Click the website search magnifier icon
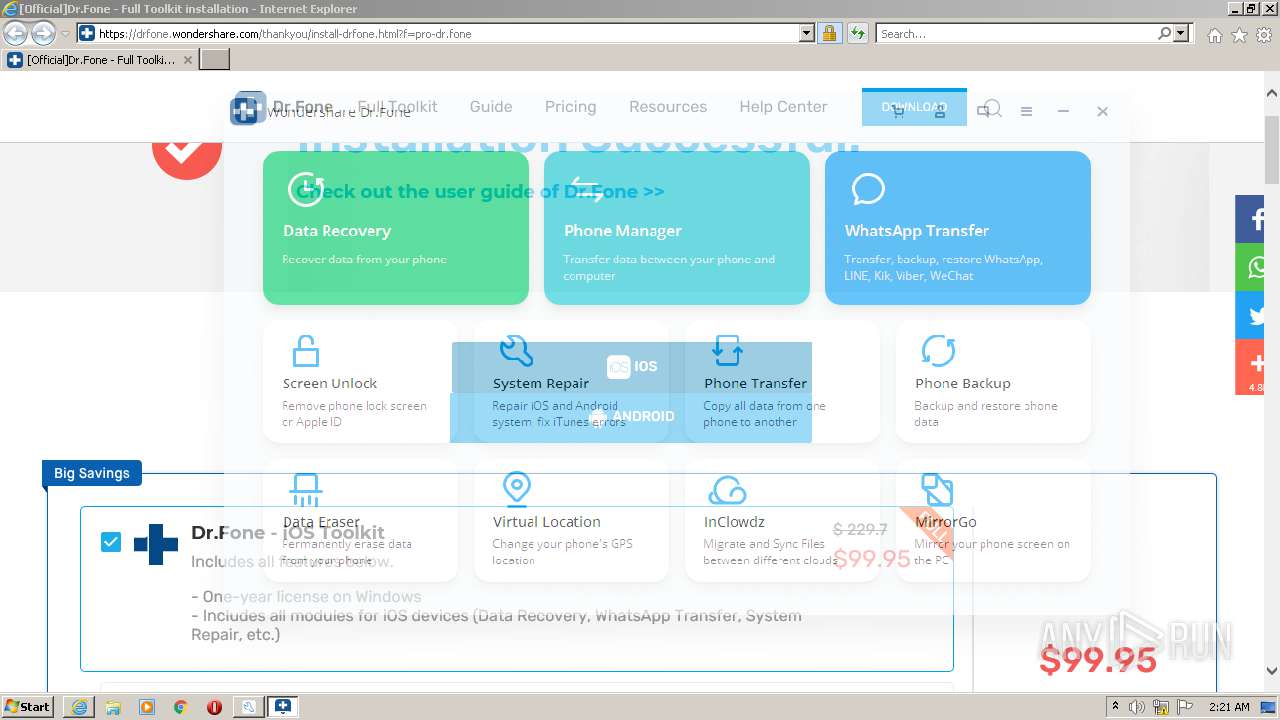This screenshot has width=1280, height=720. (x=992, y=108)
